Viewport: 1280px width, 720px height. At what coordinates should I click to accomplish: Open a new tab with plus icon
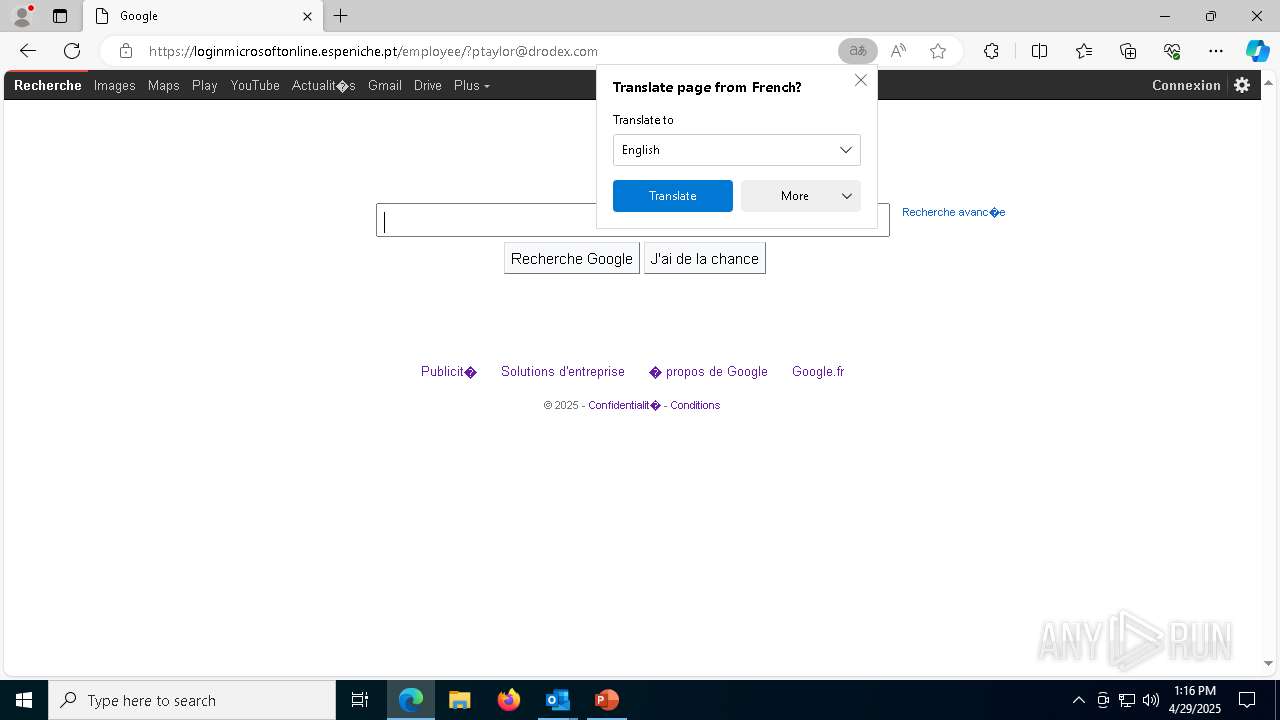point(341,16)
